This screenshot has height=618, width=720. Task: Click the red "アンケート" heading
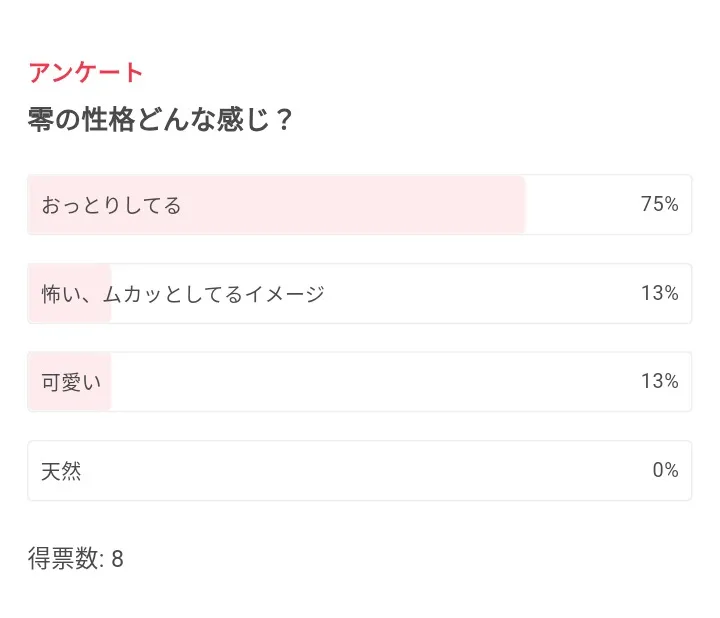pos(87,72)
